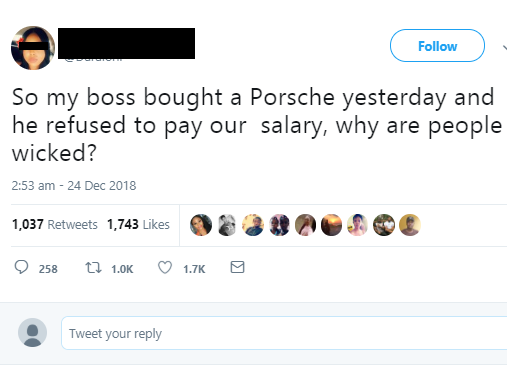Open the 2:53 am - 24 Dec 2018 timestamp

(x=74, y=186)
